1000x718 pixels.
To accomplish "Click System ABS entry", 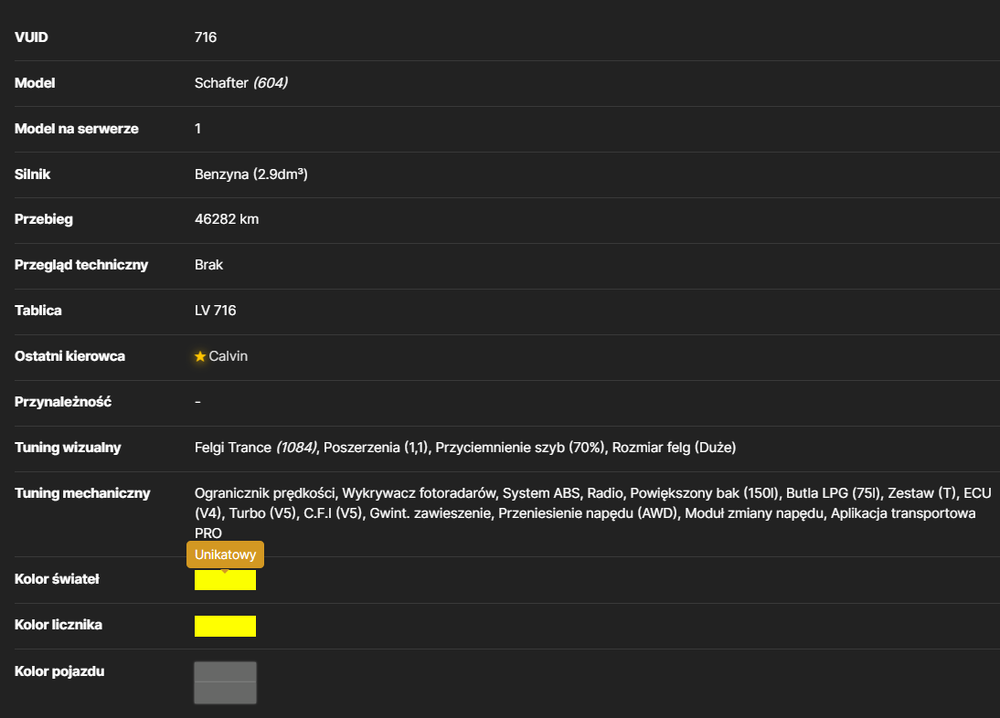I will coord(541,494).
